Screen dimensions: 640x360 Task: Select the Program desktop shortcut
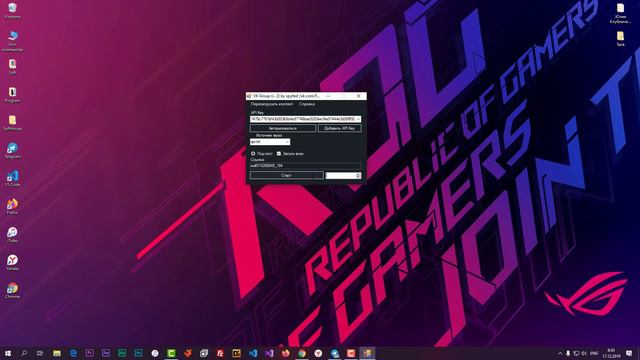tap(12, 95)
